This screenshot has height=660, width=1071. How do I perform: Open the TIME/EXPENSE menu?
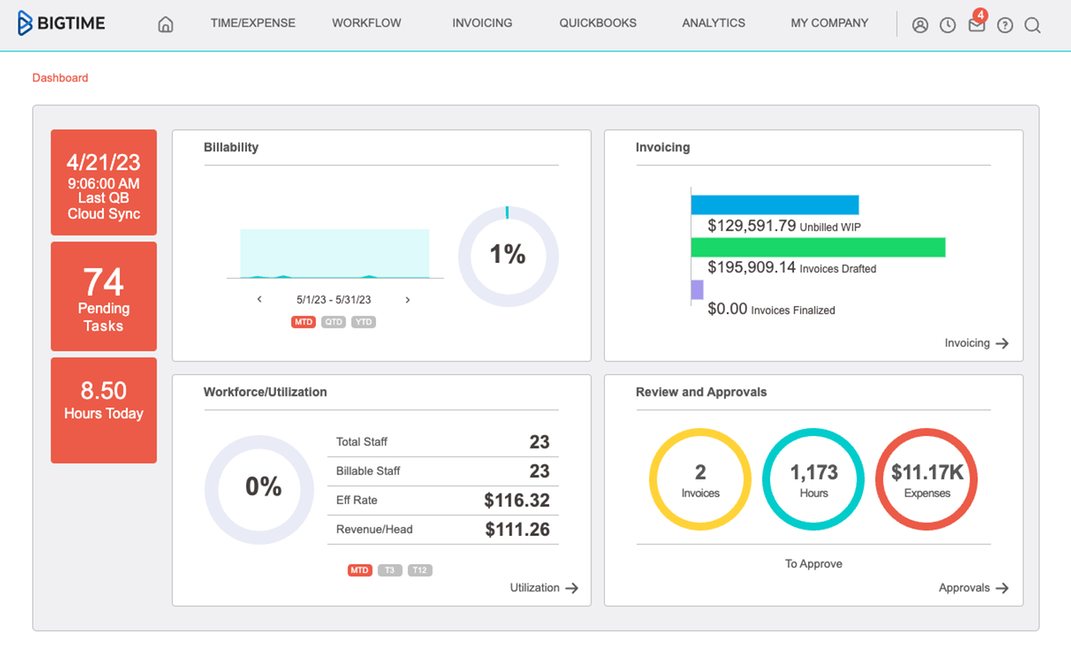(253, 23)
